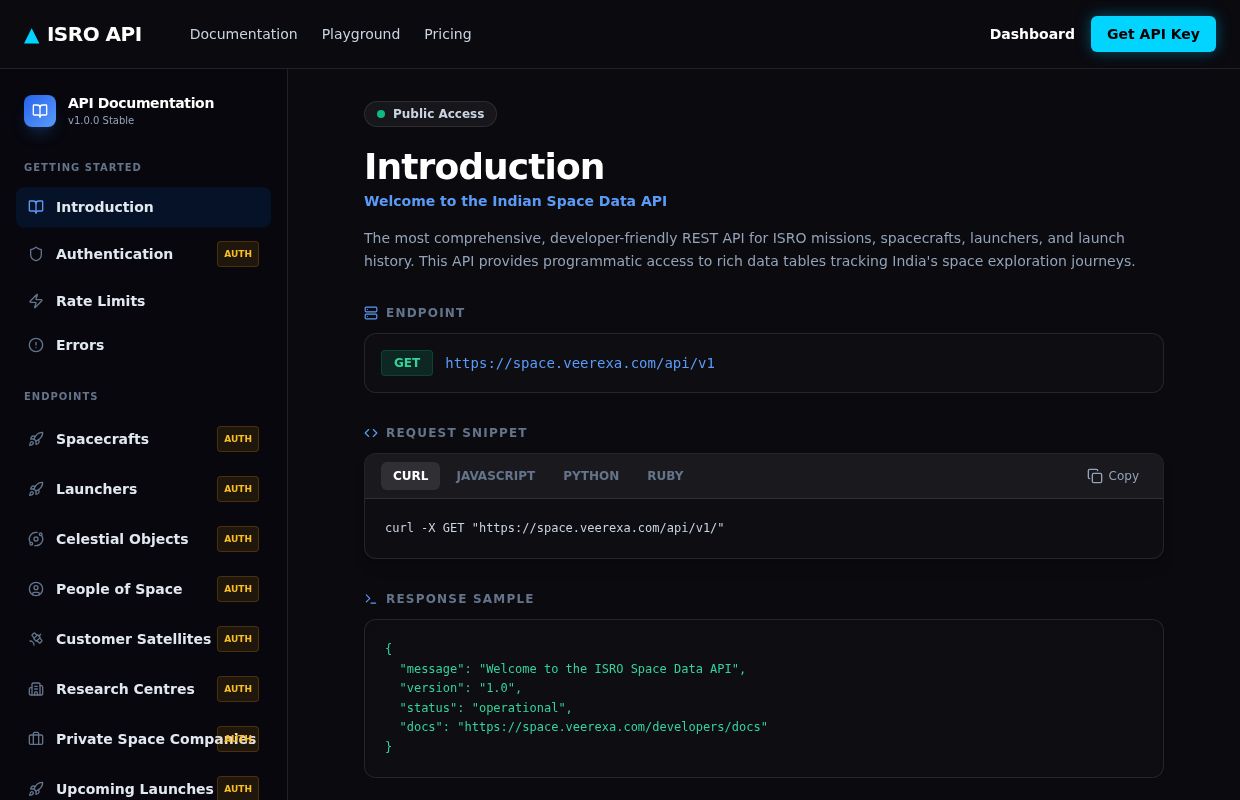Click the AUTH badge next to Celestial Objects
The height and width of the screenshot is (800, 1240).
(x=238, y=539)
